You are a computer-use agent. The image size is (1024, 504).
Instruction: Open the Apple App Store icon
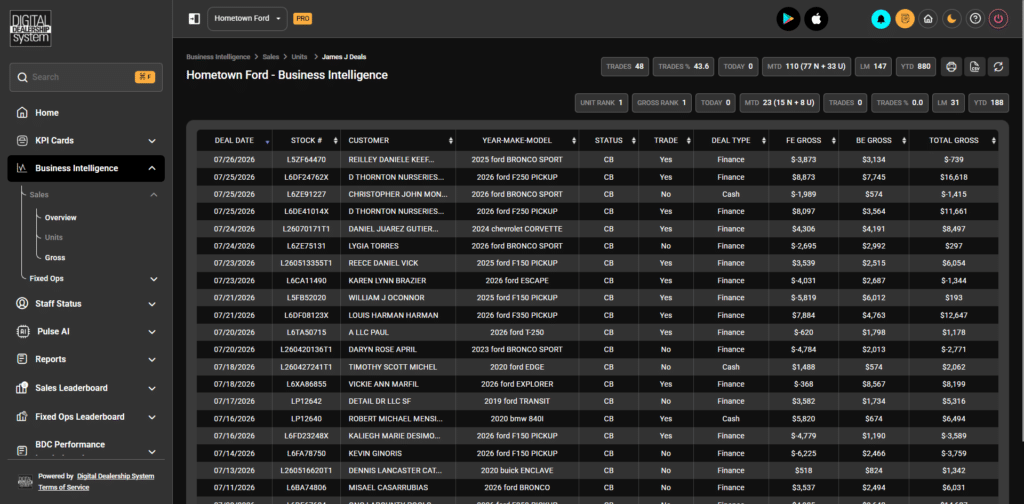[816, 19]
